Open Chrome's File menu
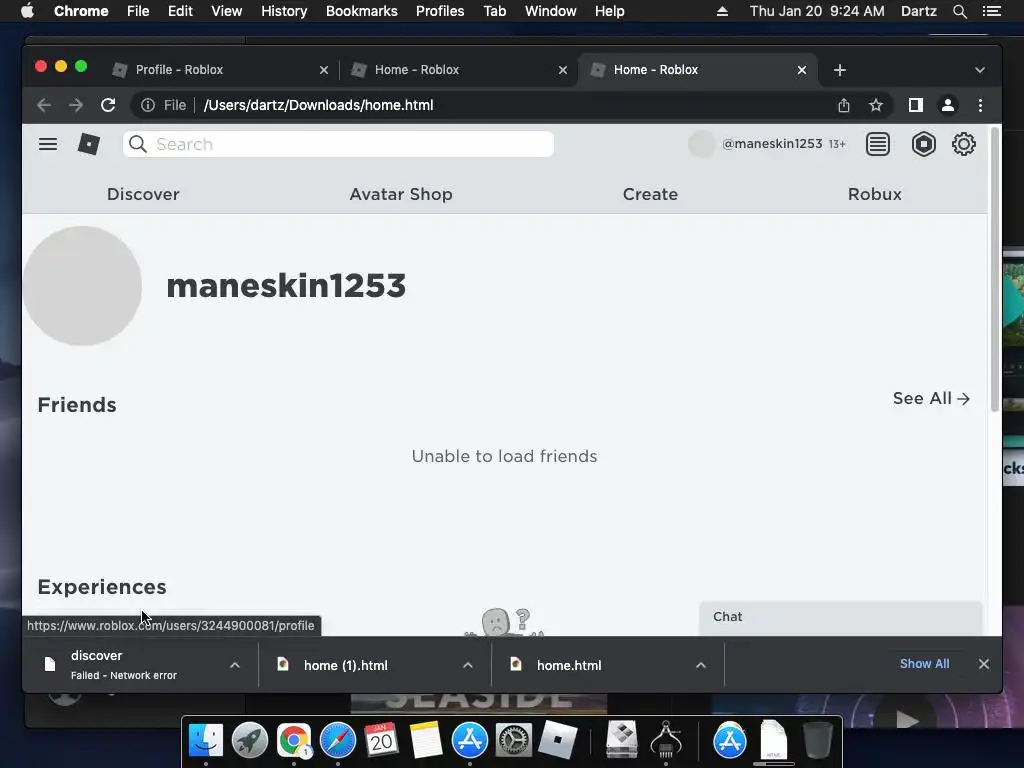The image size is (1024, 768). click(x=138, y=11)
